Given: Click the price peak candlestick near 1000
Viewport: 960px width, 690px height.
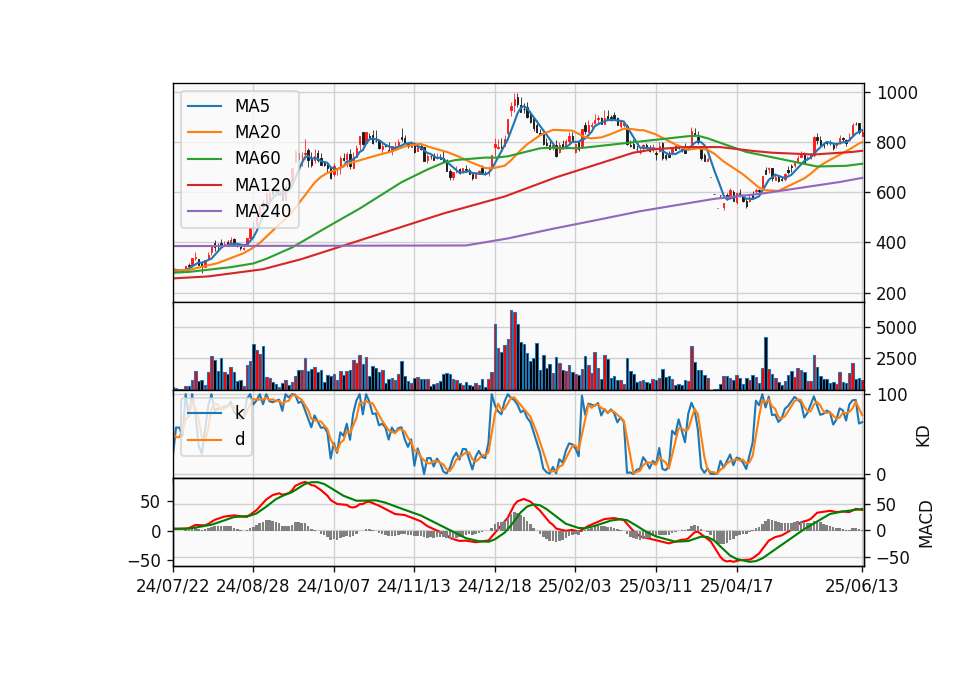Looking at the screenshot, I should [516, 102].
